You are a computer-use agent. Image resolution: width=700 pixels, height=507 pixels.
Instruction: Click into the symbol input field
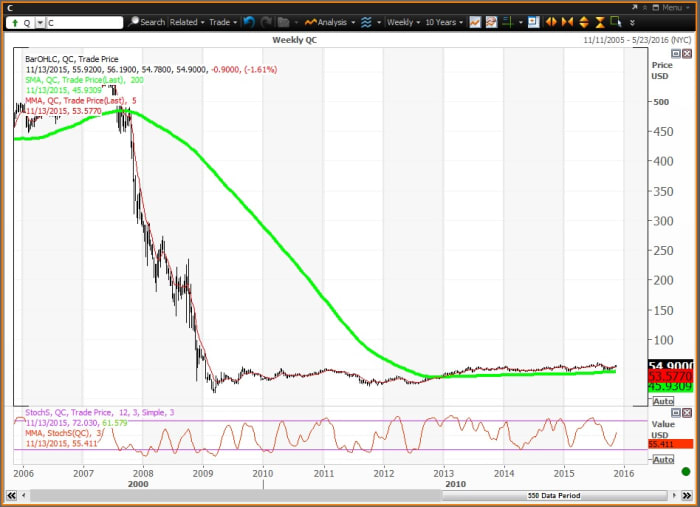84,23
